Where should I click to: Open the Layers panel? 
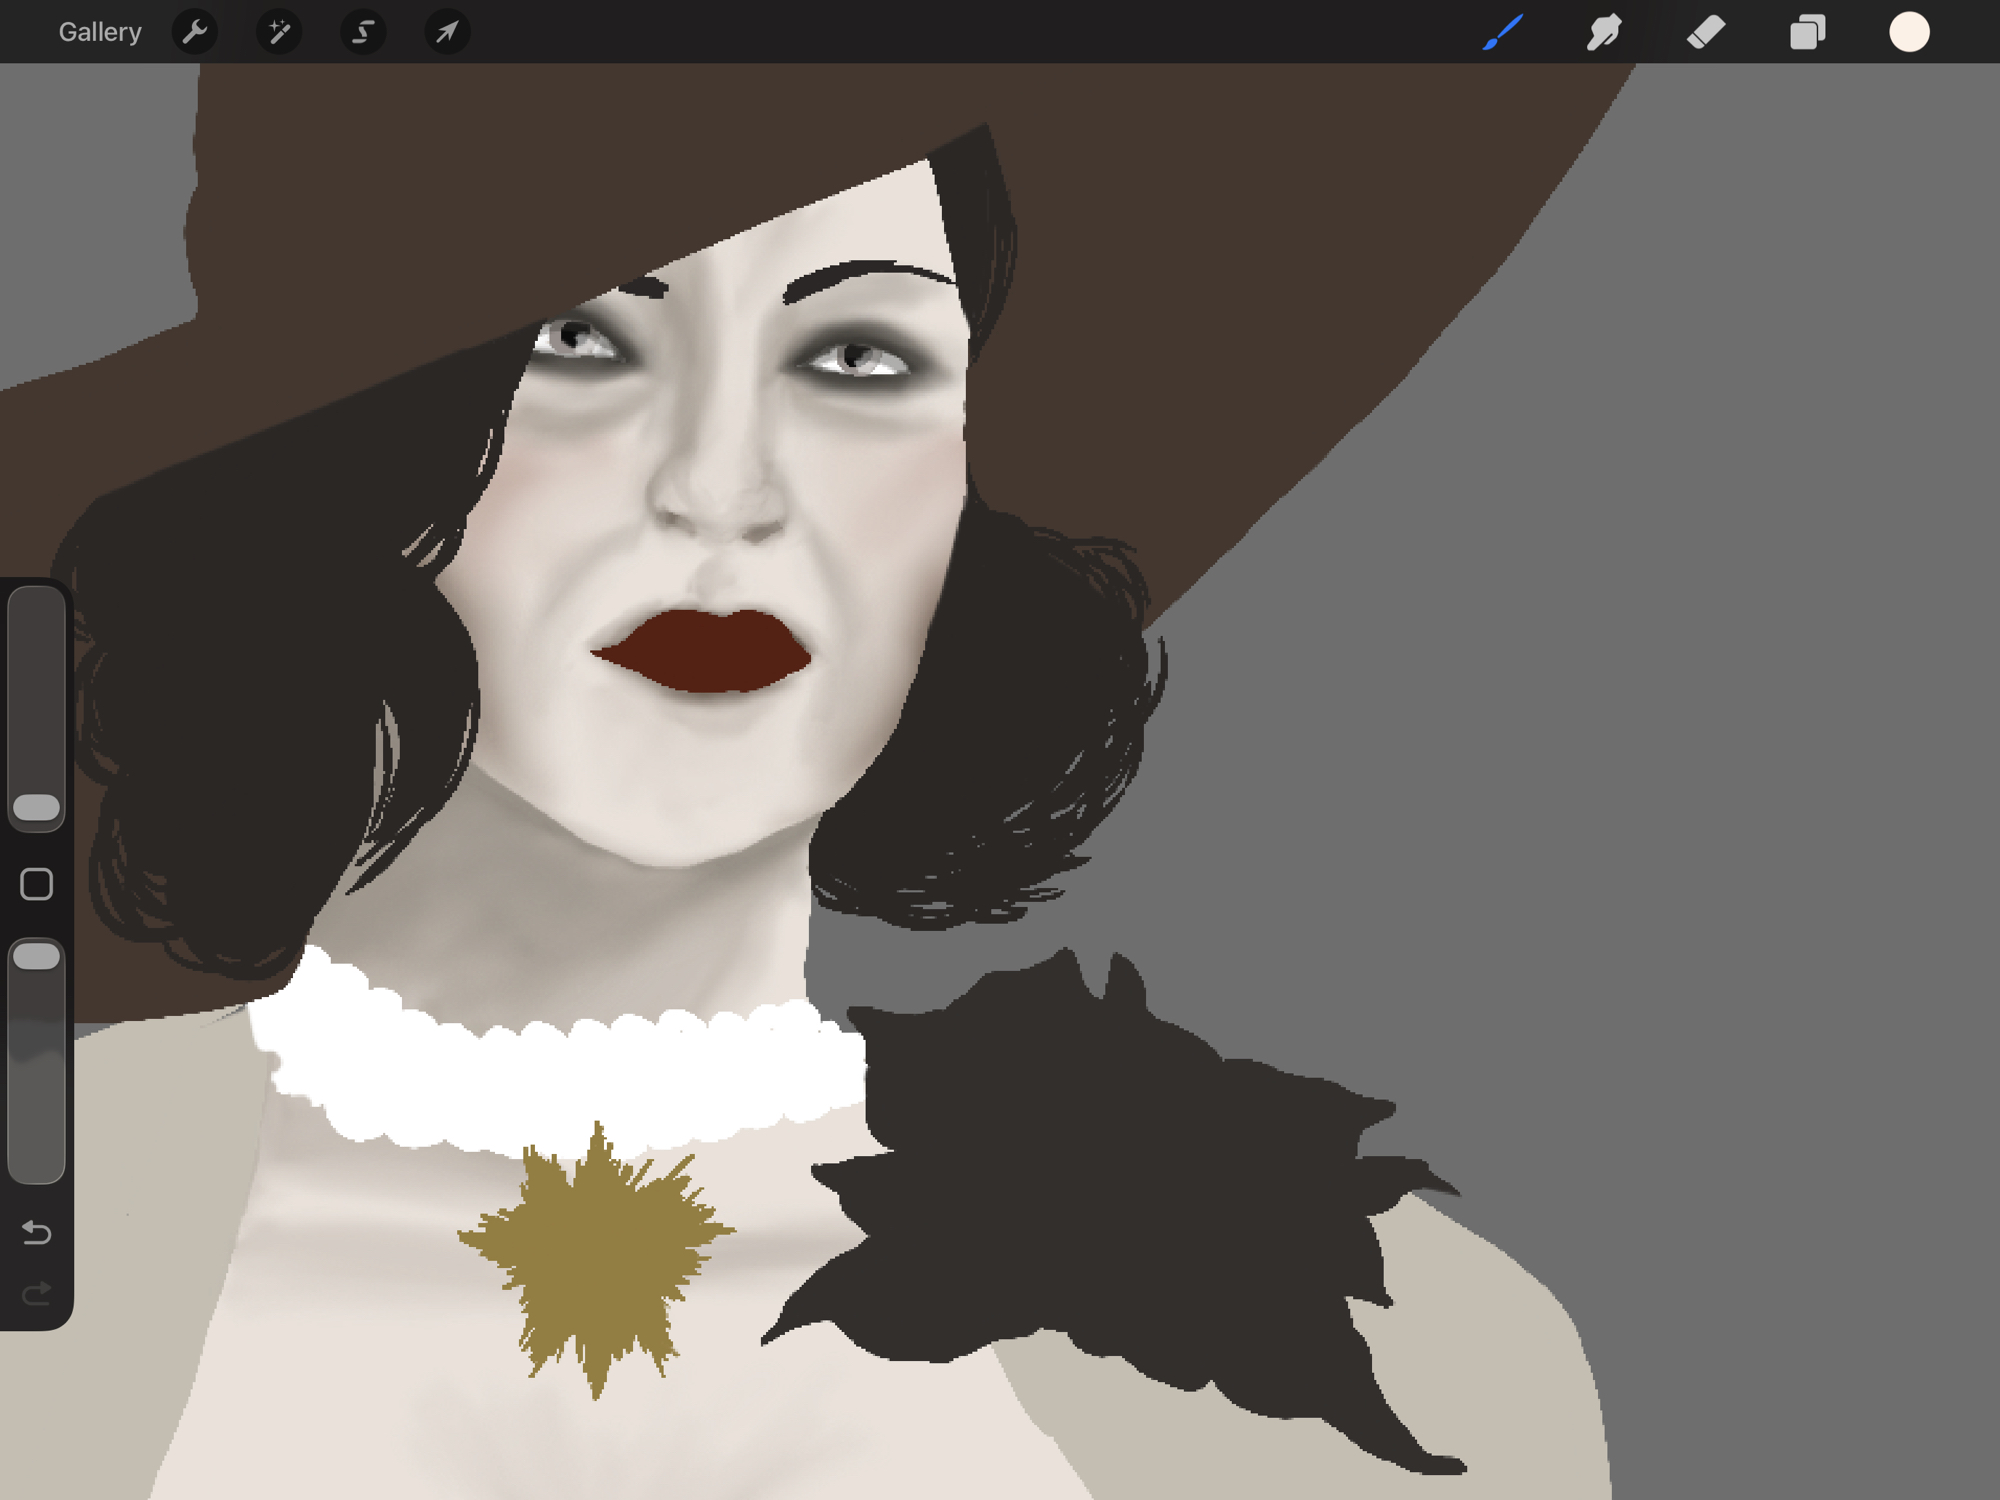click(x=1807, y=32)
